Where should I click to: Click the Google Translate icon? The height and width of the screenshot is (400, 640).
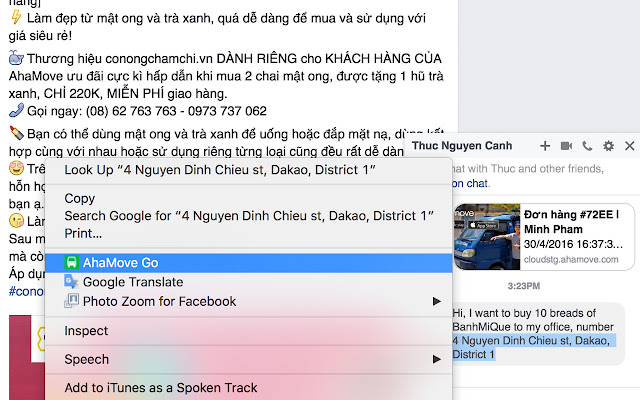(71, 282)
